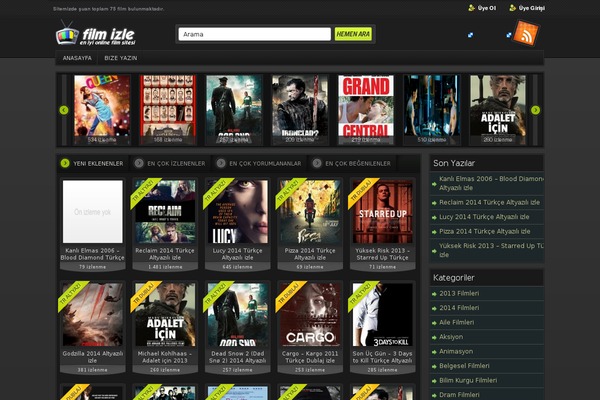The image size is (600, 400).
Task: Click Michael Kohlhaas - Adalet İçin 2013 title
Action: click(x=165, y=357)
